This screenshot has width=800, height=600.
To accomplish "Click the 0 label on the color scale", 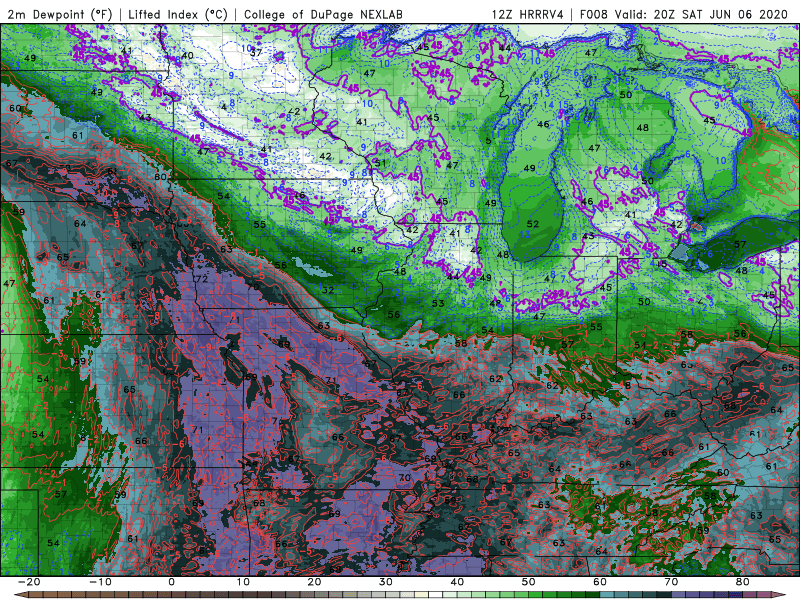I will pyautogui.click(x=171, y=582).
